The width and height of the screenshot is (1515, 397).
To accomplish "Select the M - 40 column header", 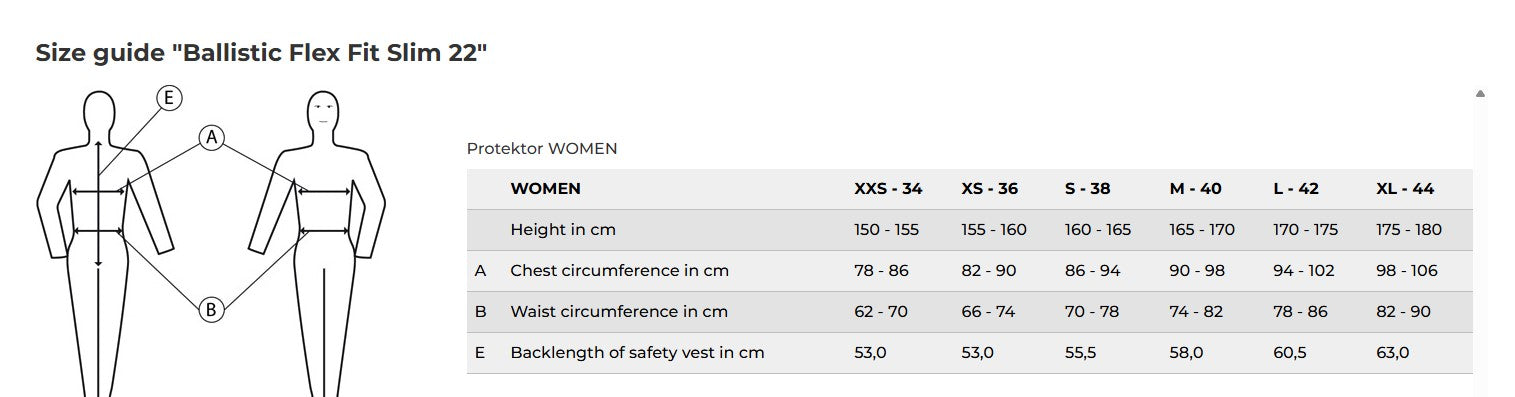I will 1195,189.
